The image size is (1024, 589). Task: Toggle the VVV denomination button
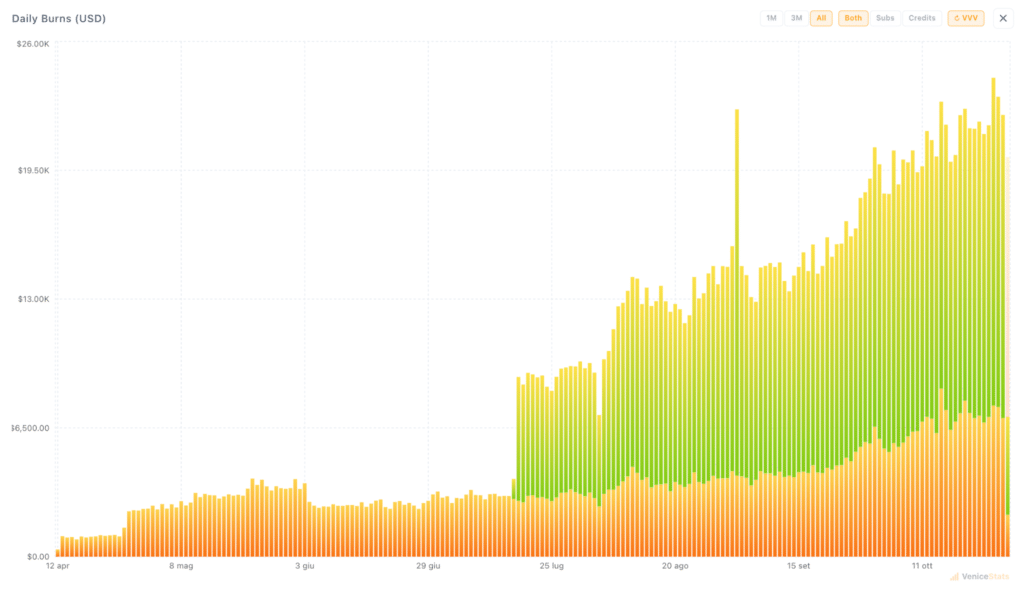(966, 18)
